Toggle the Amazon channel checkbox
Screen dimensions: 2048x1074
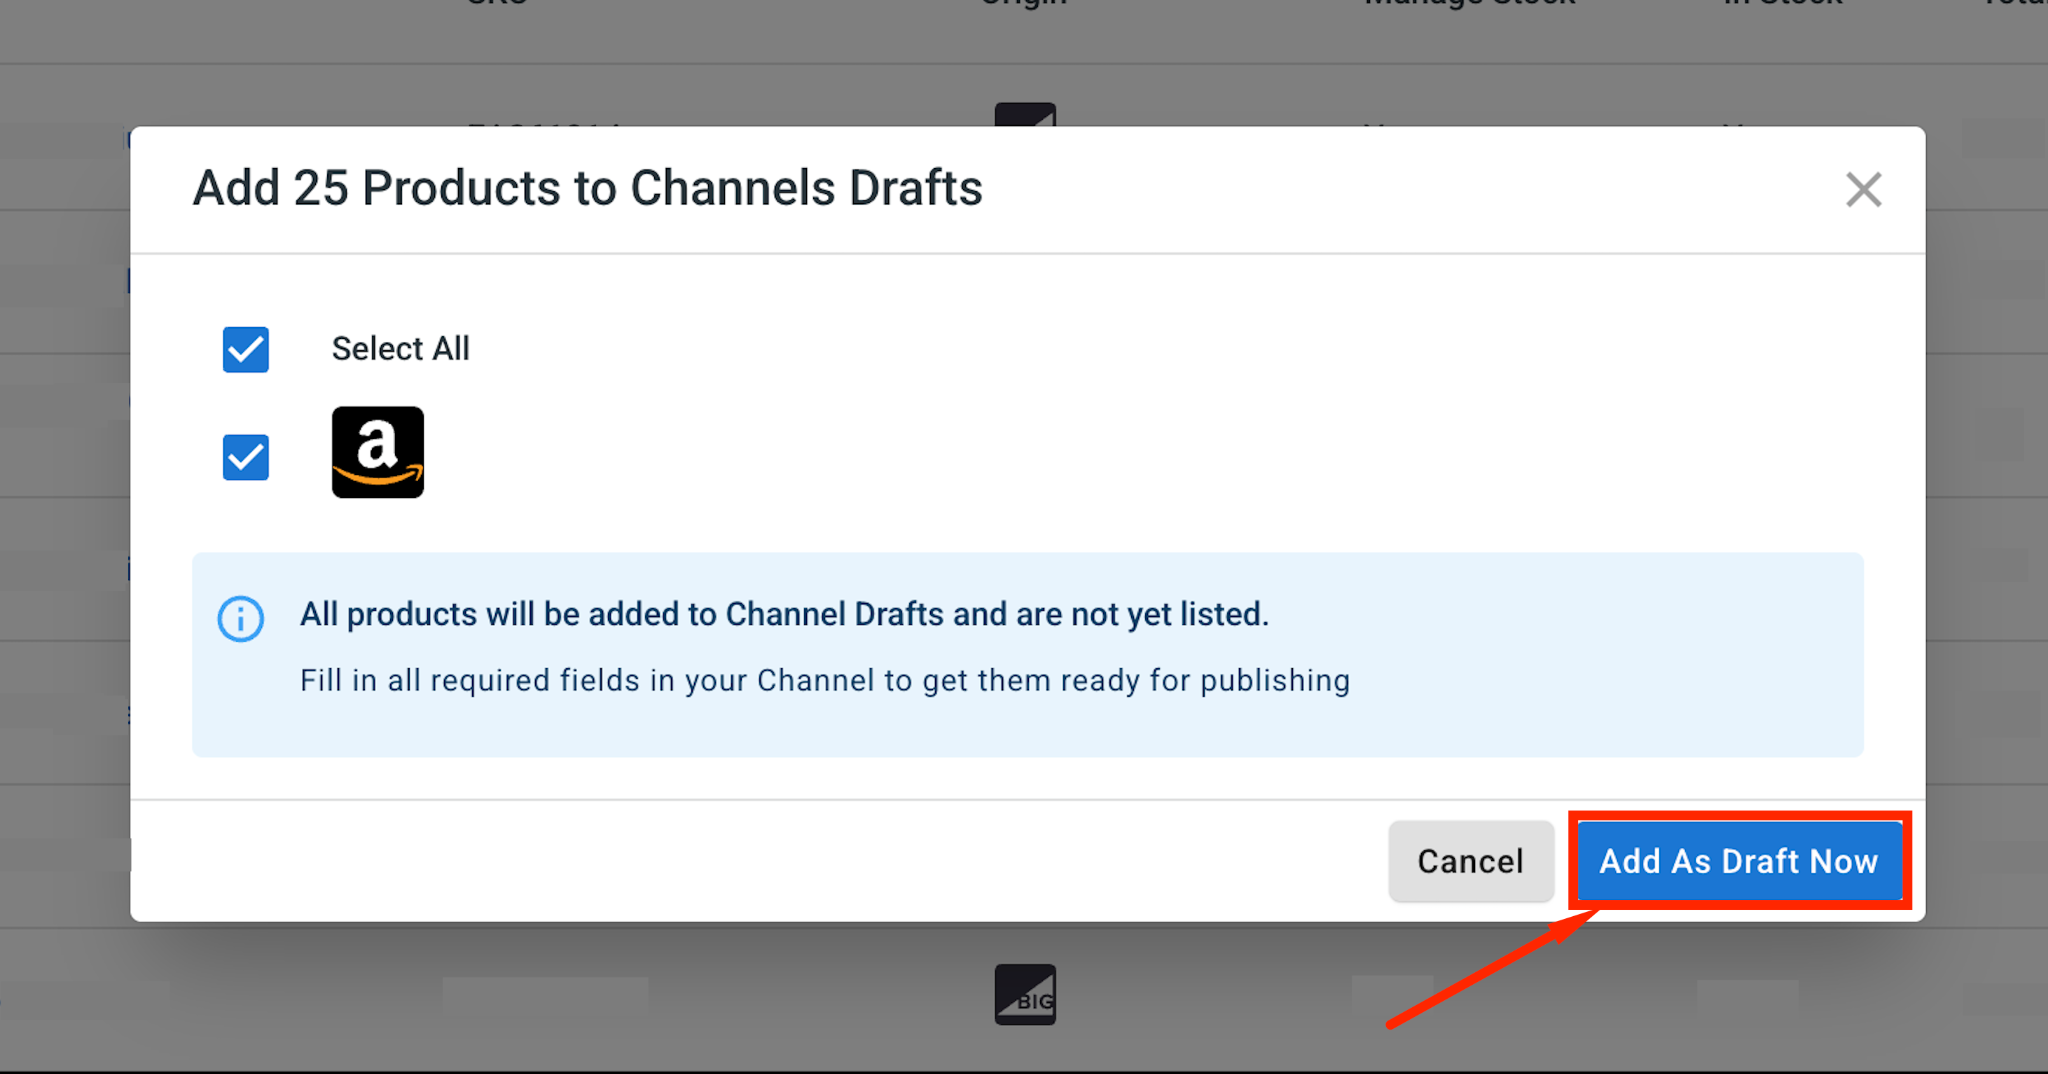point(246,457)
